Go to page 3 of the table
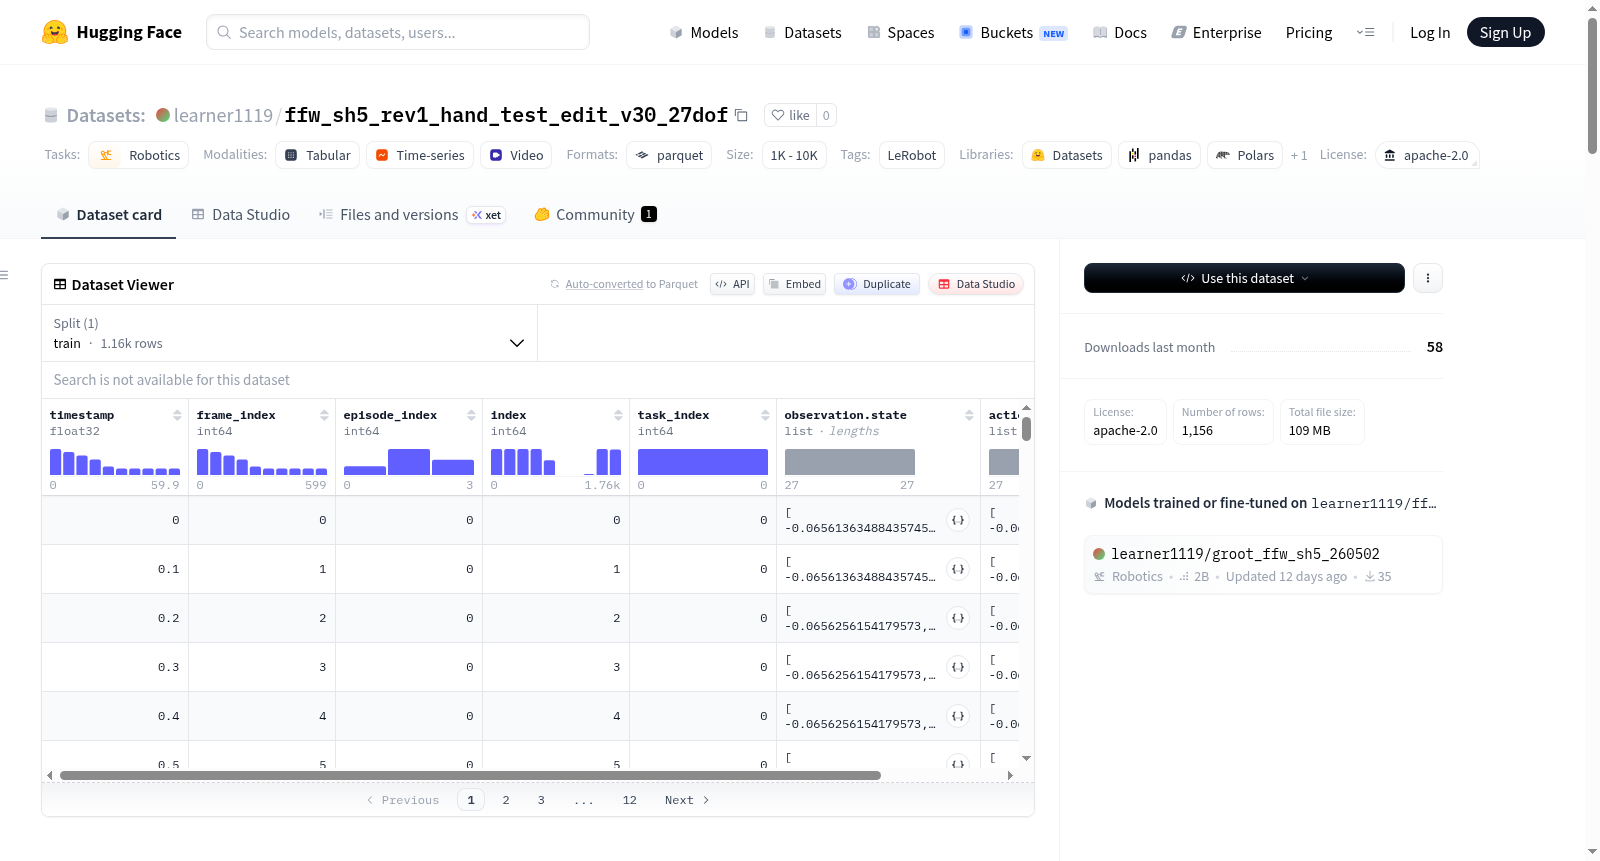This screenshot has height=861, width=1600. point(541,800)
